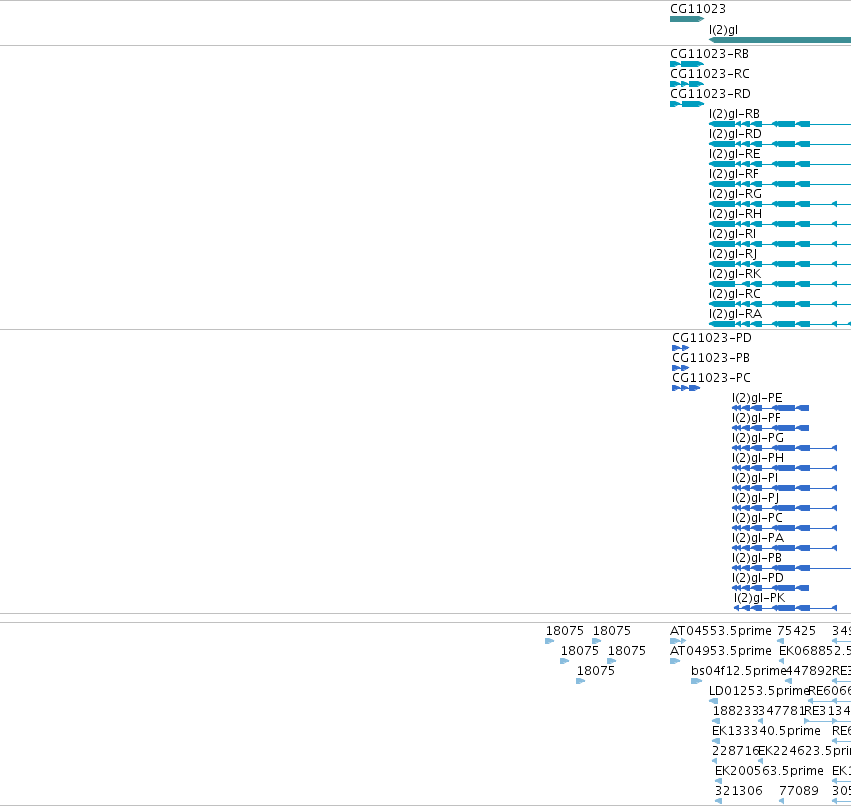This screenshot has width=851, height=806.
Task: Click EST LD01253.5prime
Action: pos(714,701)
